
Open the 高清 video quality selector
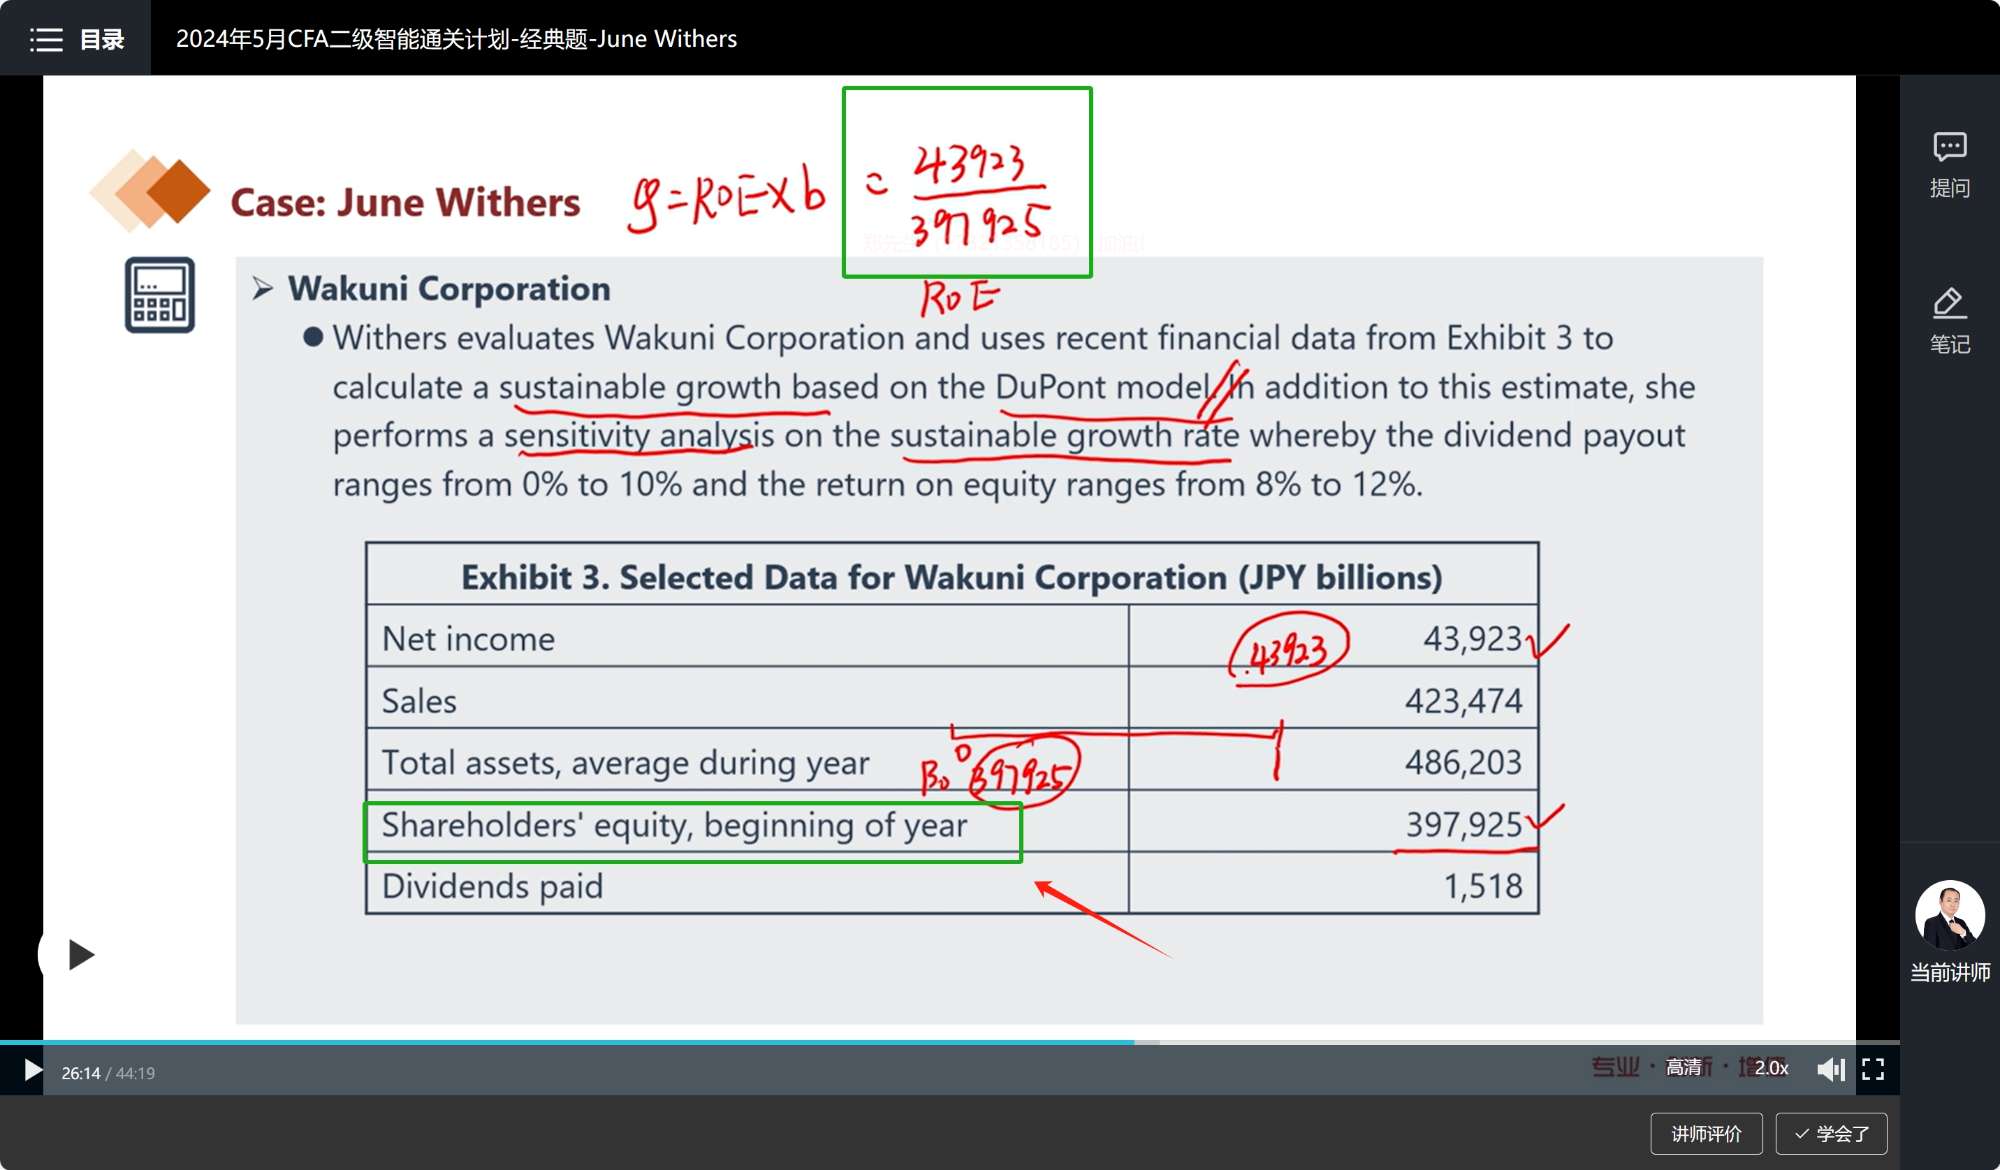pos(1683,1068)
